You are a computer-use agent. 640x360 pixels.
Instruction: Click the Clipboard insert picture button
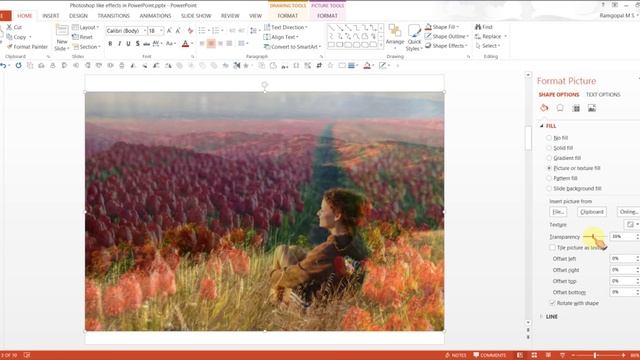(x=591, y=212)
